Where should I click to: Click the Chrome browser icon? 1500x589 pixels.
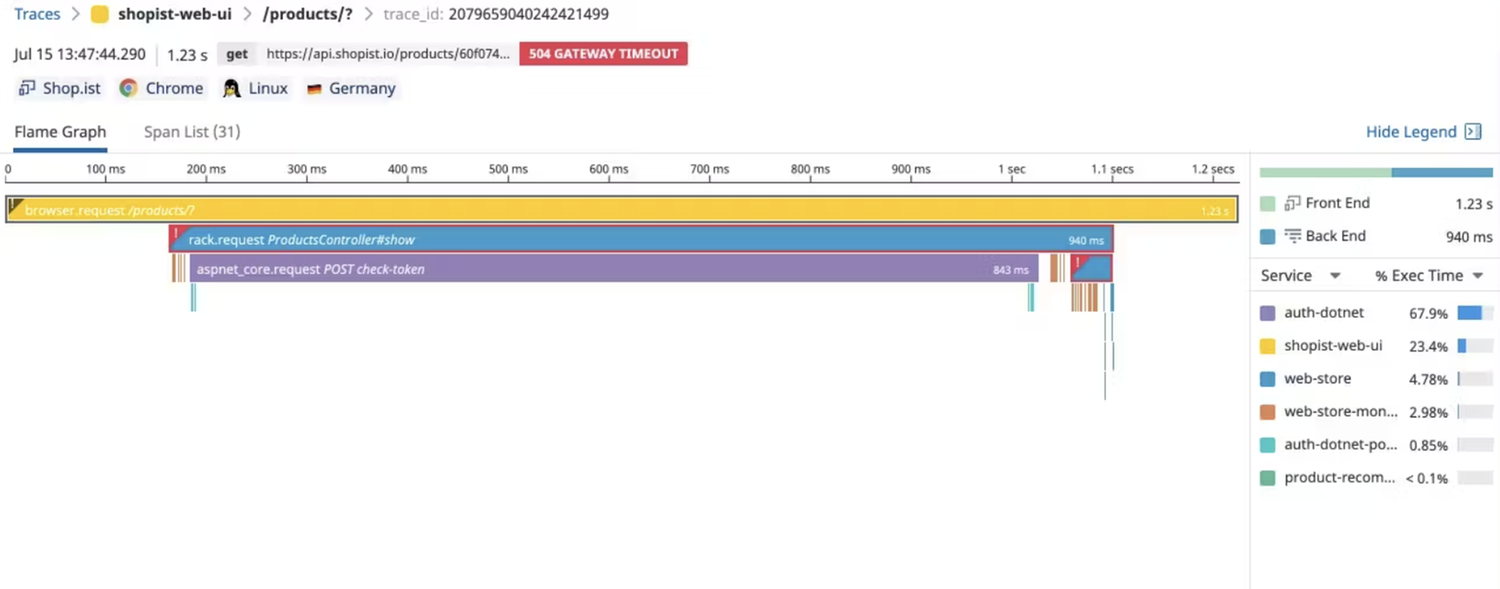[128, 88]
